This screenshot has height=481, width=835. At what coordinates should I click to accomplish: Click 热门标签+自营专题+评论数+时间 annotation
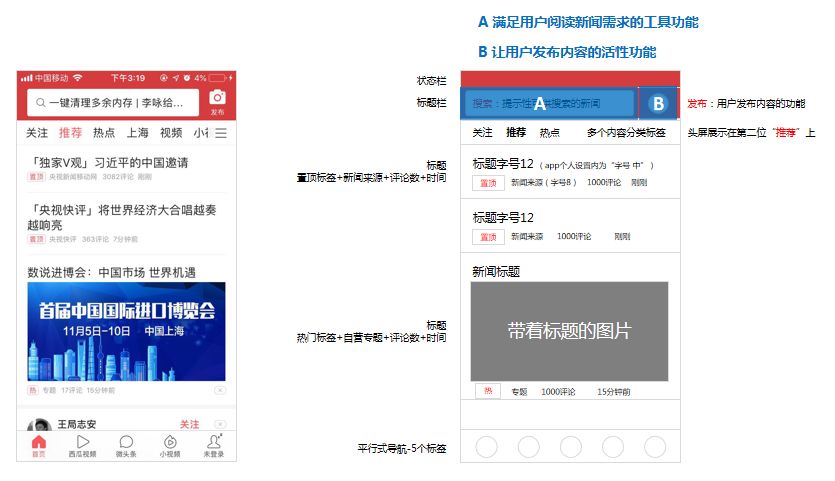(x=371, y=337)
